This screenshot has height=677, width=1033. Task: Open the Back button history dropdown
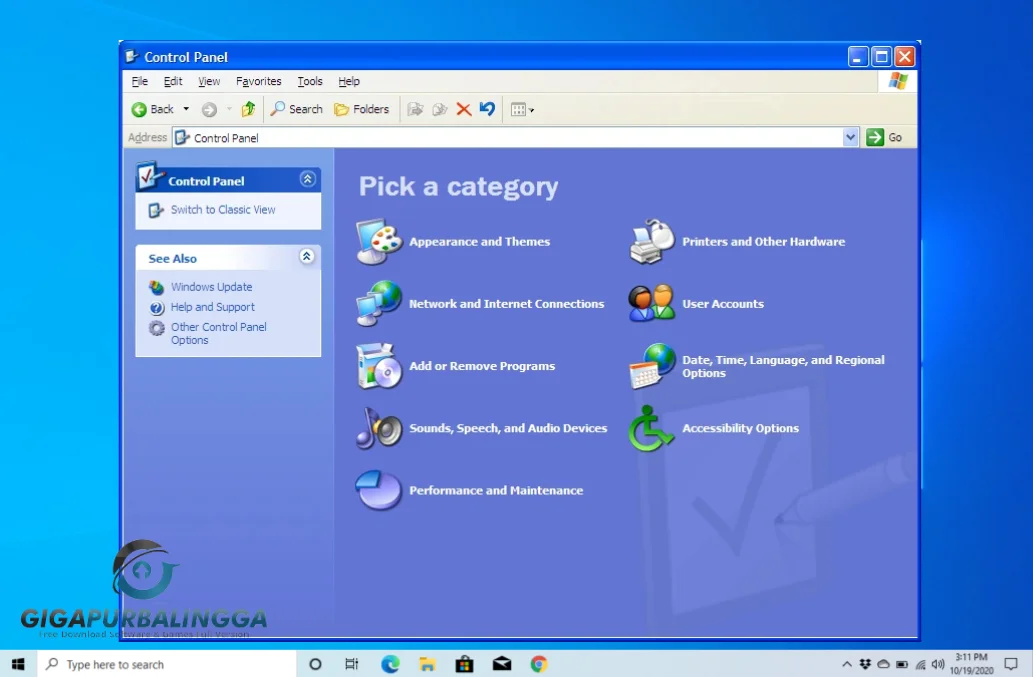pos(185,109)
